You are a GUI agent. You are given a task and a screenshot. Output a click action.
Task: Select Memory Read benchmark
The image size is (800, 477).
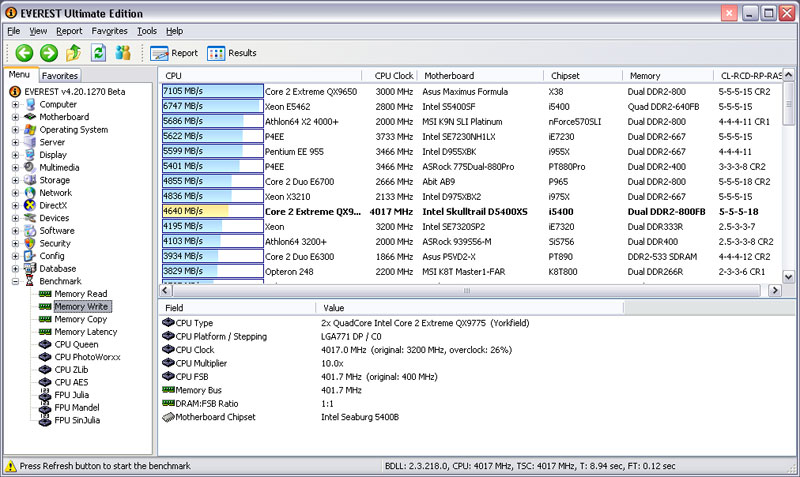pos(81,294)
